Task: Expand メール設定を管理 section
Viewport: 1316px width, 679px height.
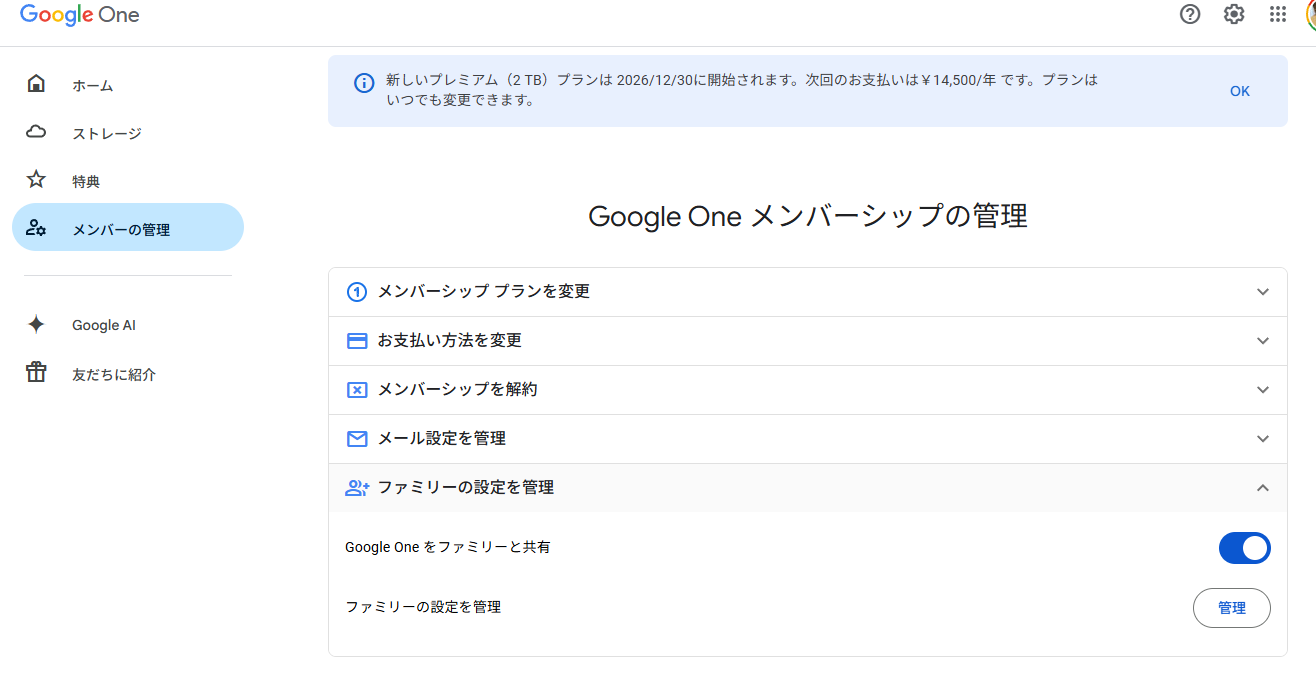Action: pyautogui.click(x=807, y=439)
